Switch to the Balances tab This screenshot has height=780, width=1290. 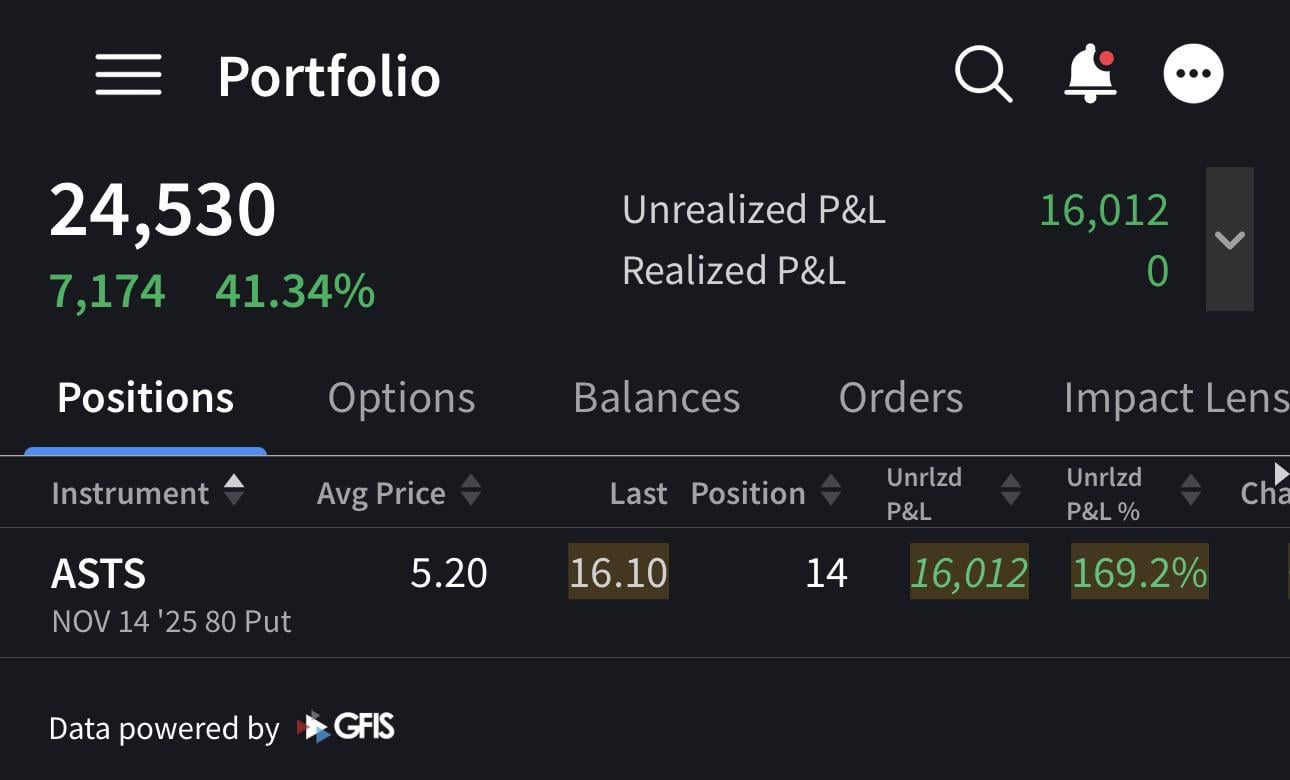click(656, 398)
